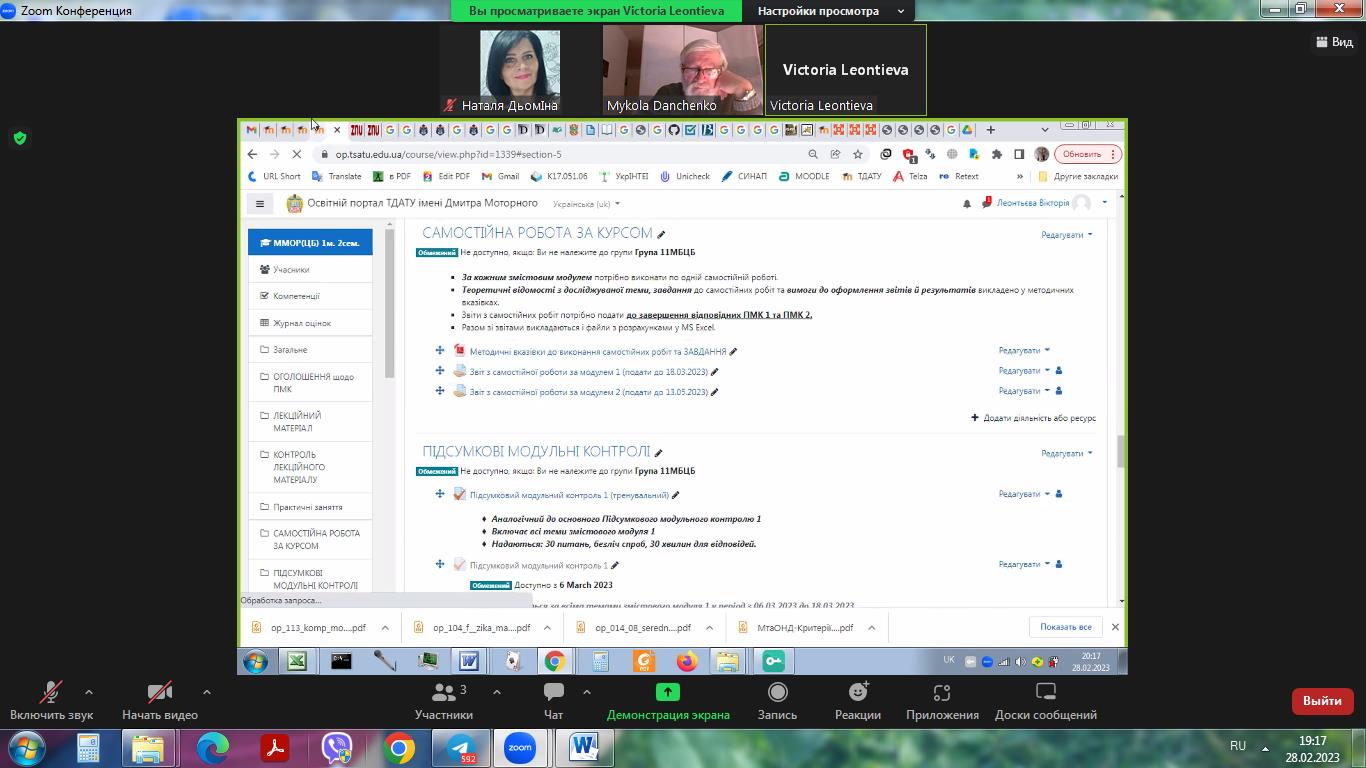Viewport: 1366px width, 768px height.
Task: Open the Чат chat panel
Action: pyautogui.click(x=553, y=700)
